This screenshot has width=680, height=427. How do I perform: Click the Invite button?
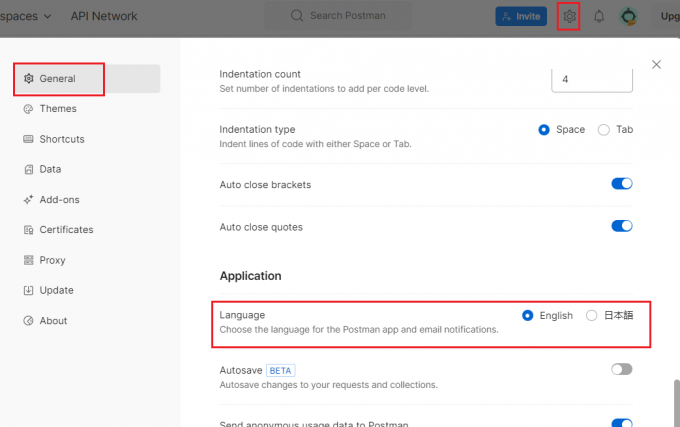[x=521, y=16]
